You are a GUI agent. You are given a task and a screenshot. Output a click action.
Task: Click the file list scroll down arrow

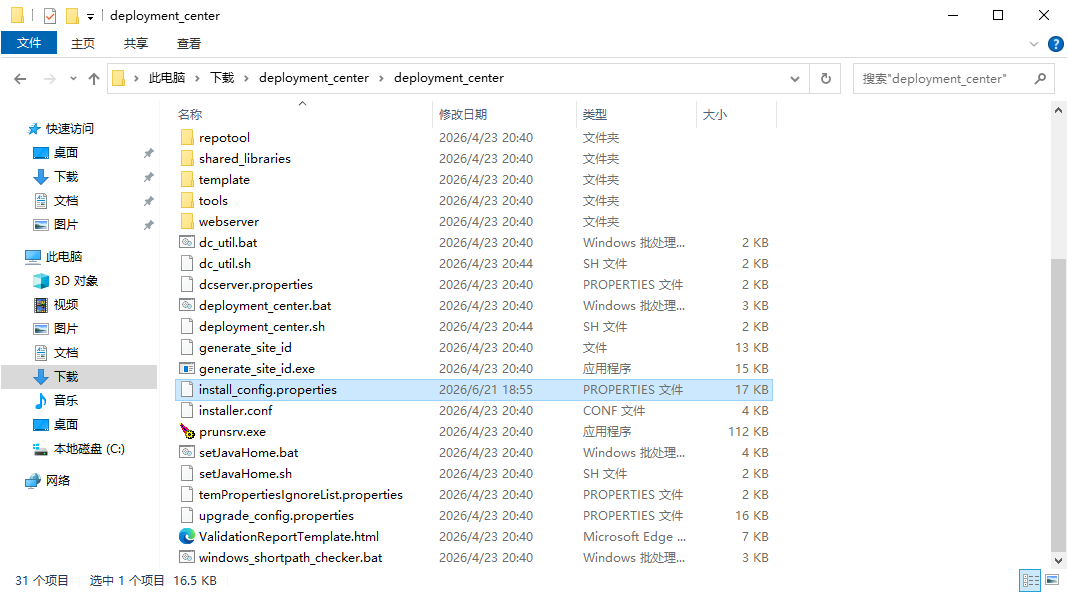coord(1058,561)
